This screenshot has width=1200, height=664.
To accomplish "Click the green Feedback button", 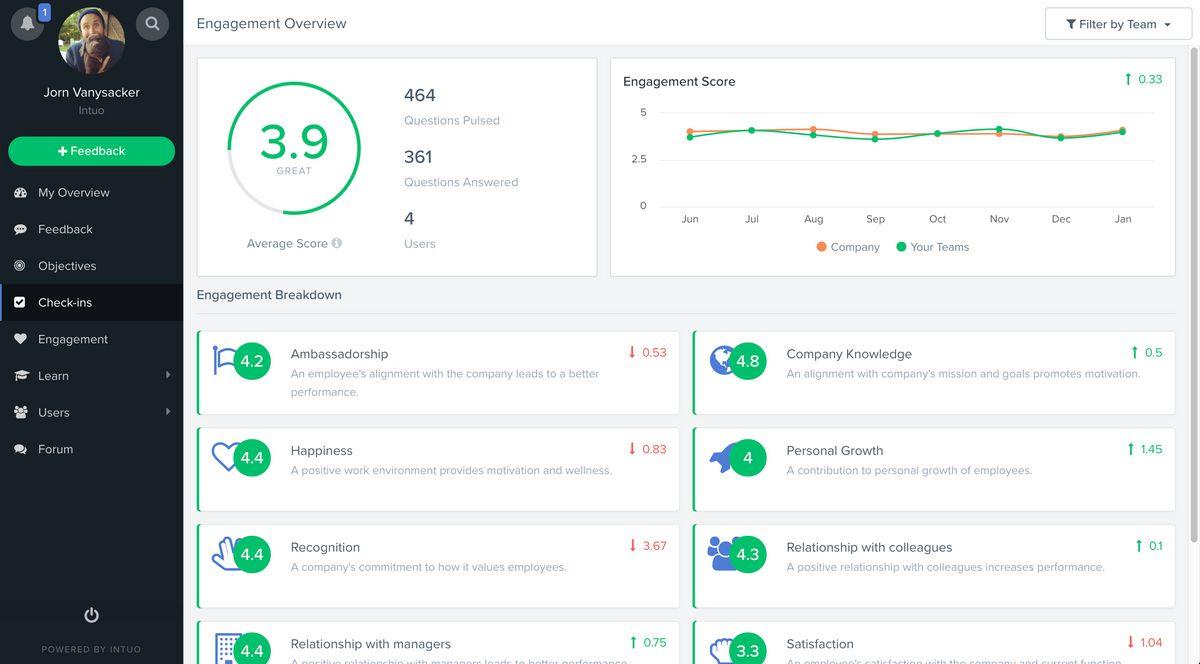I will pyautogui.click(x=91, y=151).
